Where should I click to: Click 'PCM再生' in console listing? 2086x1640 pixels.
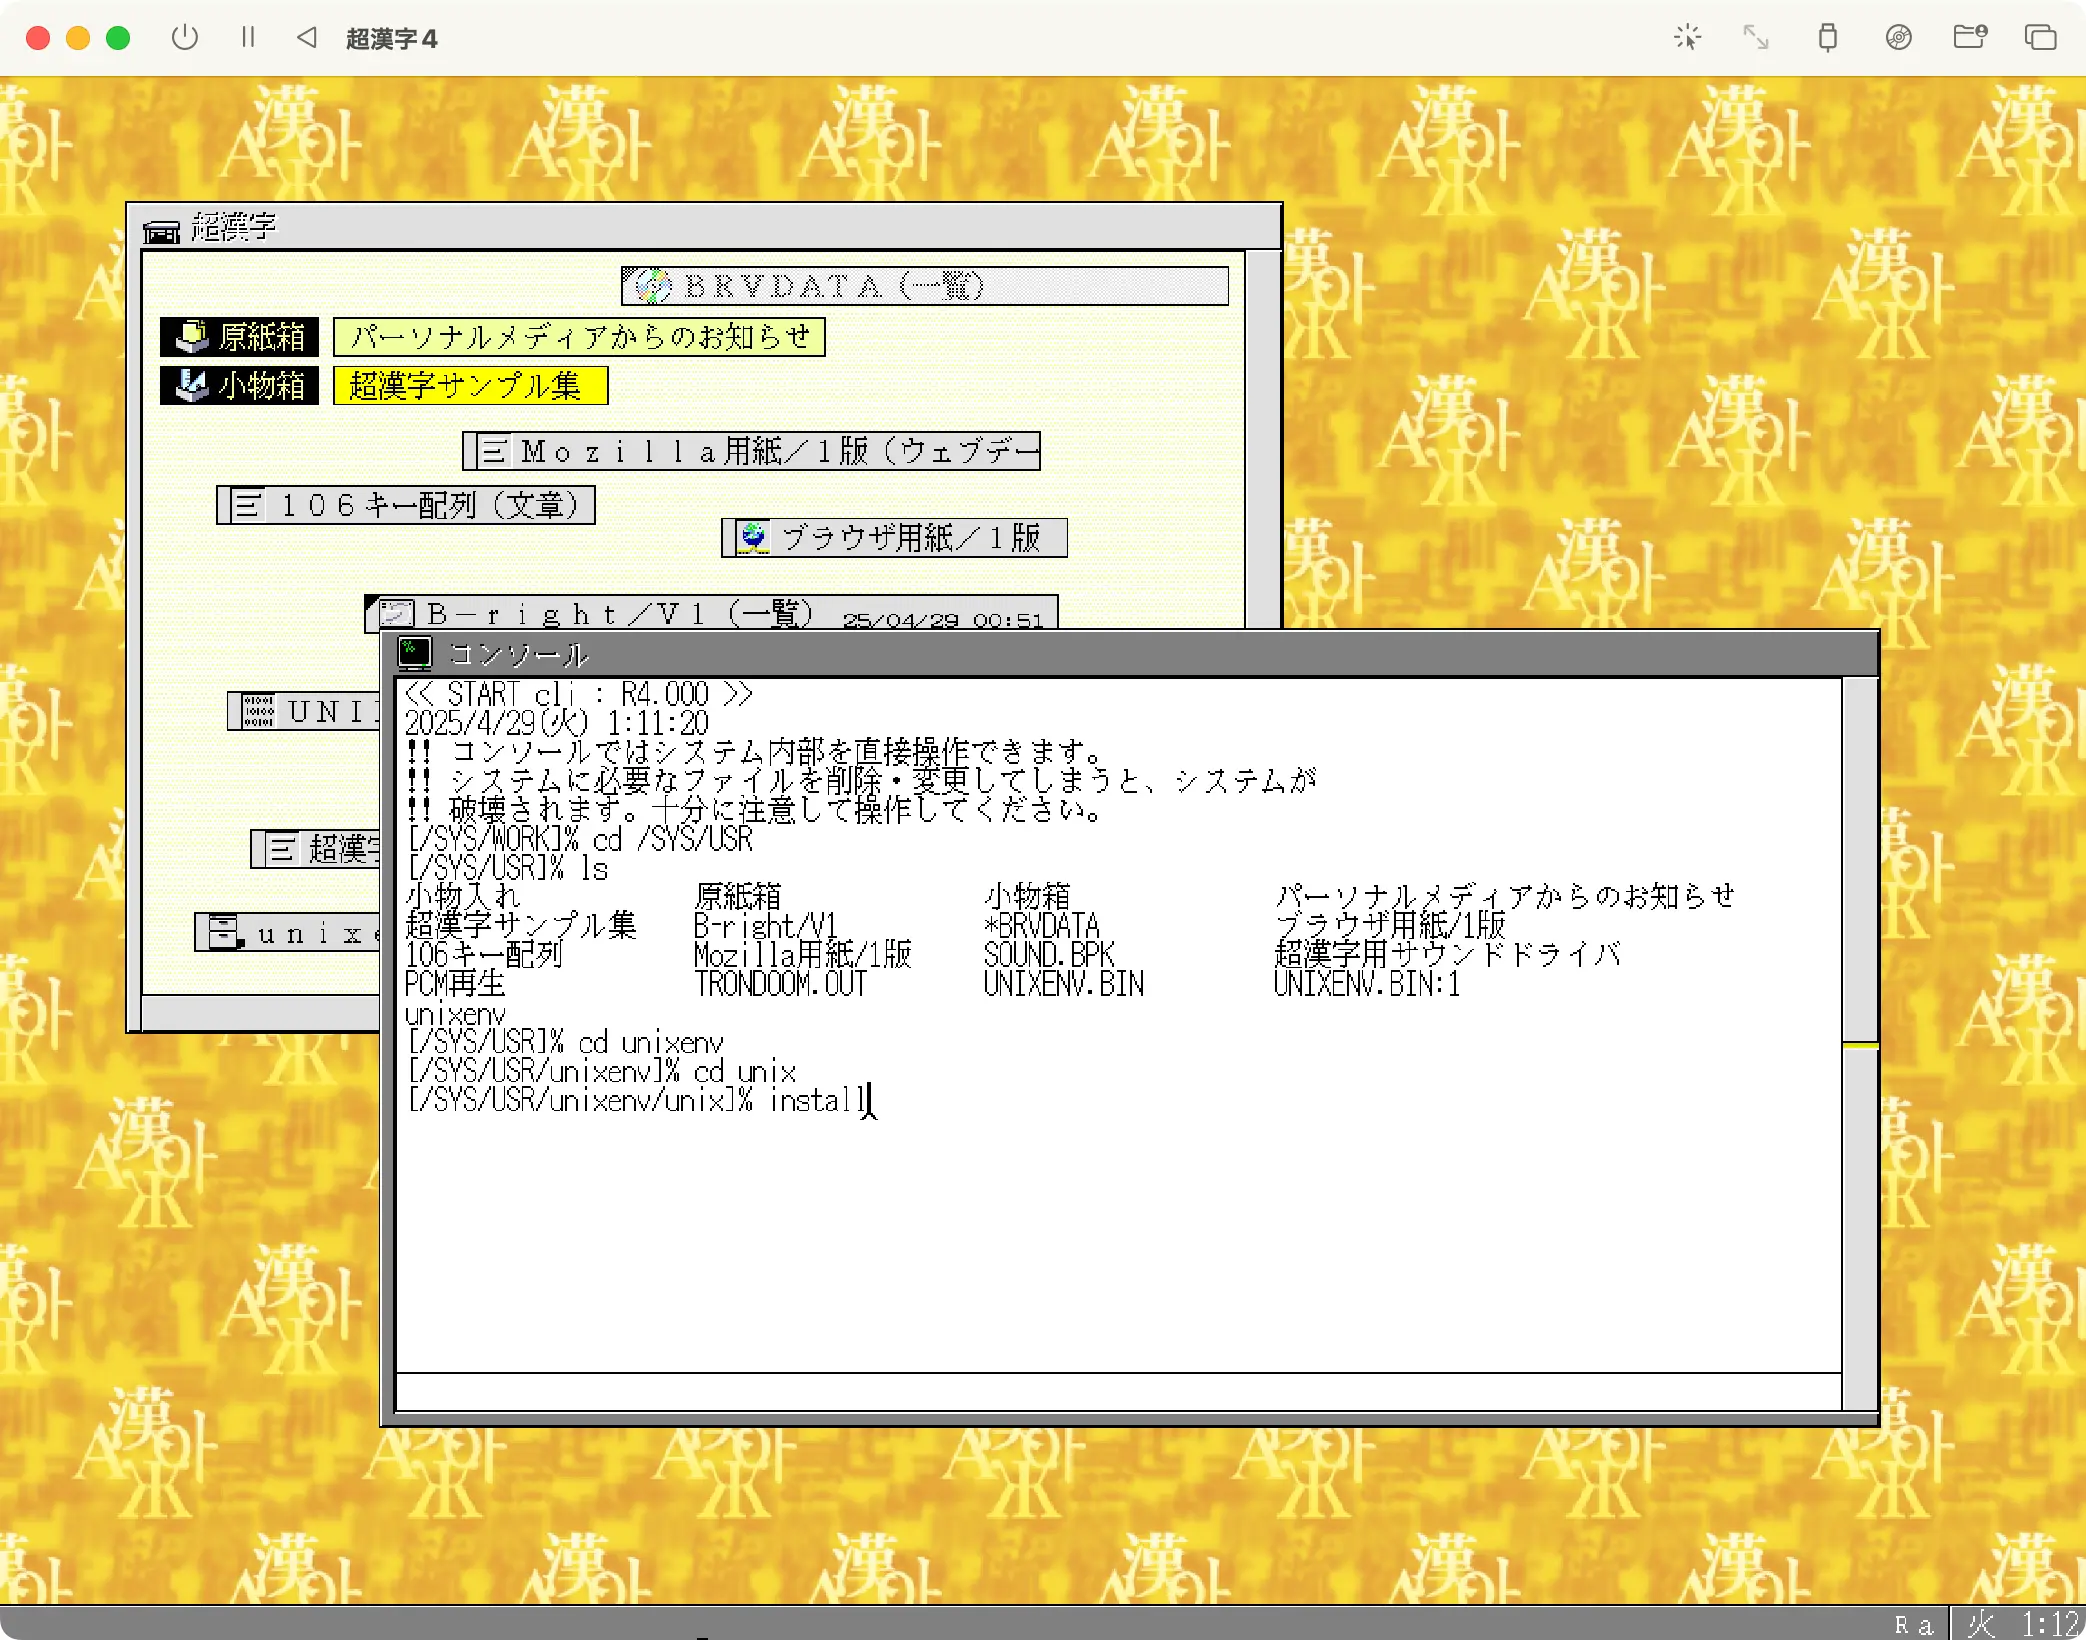(455, 984)
